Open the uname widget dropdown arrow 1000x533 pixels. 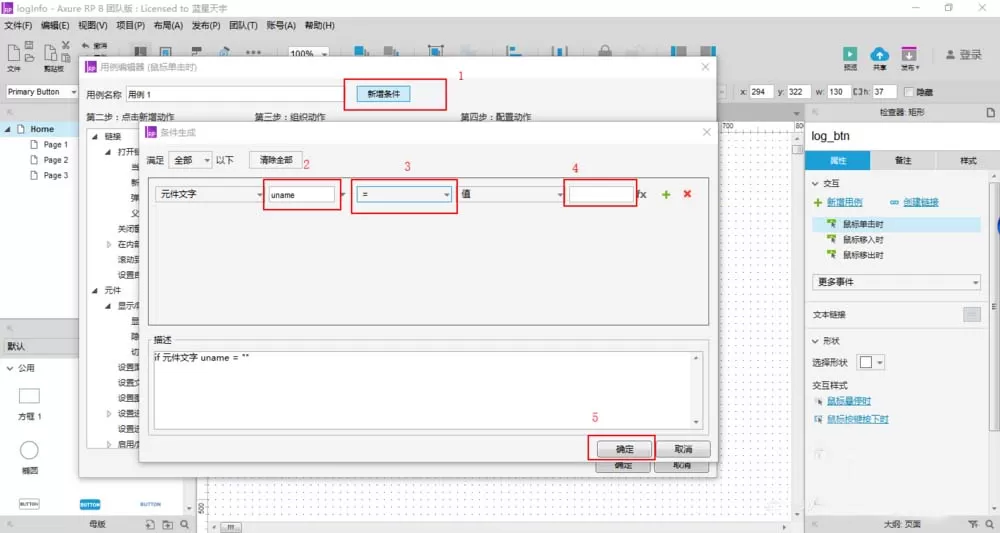coord(342,194)
